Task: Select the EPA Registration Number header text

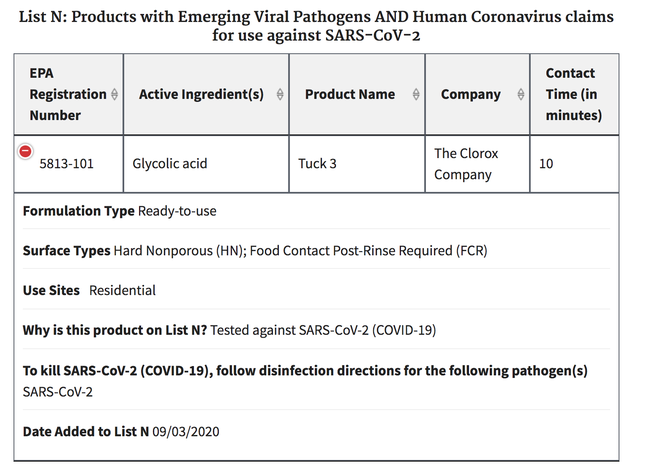Action: (66, 94)
